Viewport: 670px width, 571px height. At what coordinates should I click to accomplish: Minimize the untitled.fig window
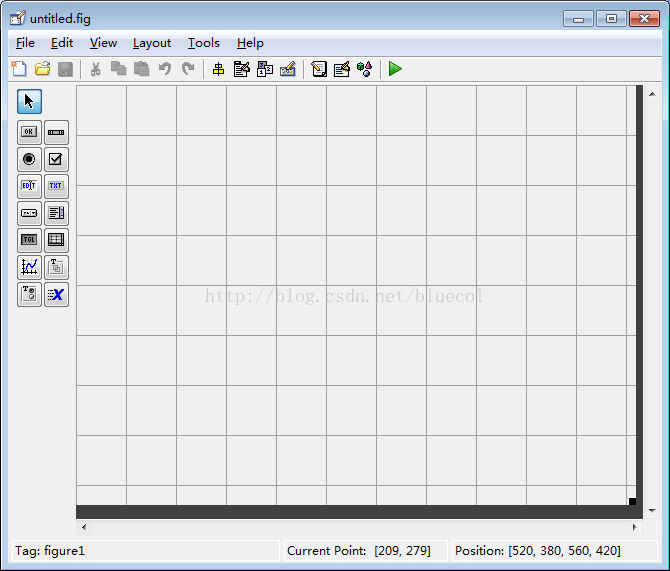point(578,19)
